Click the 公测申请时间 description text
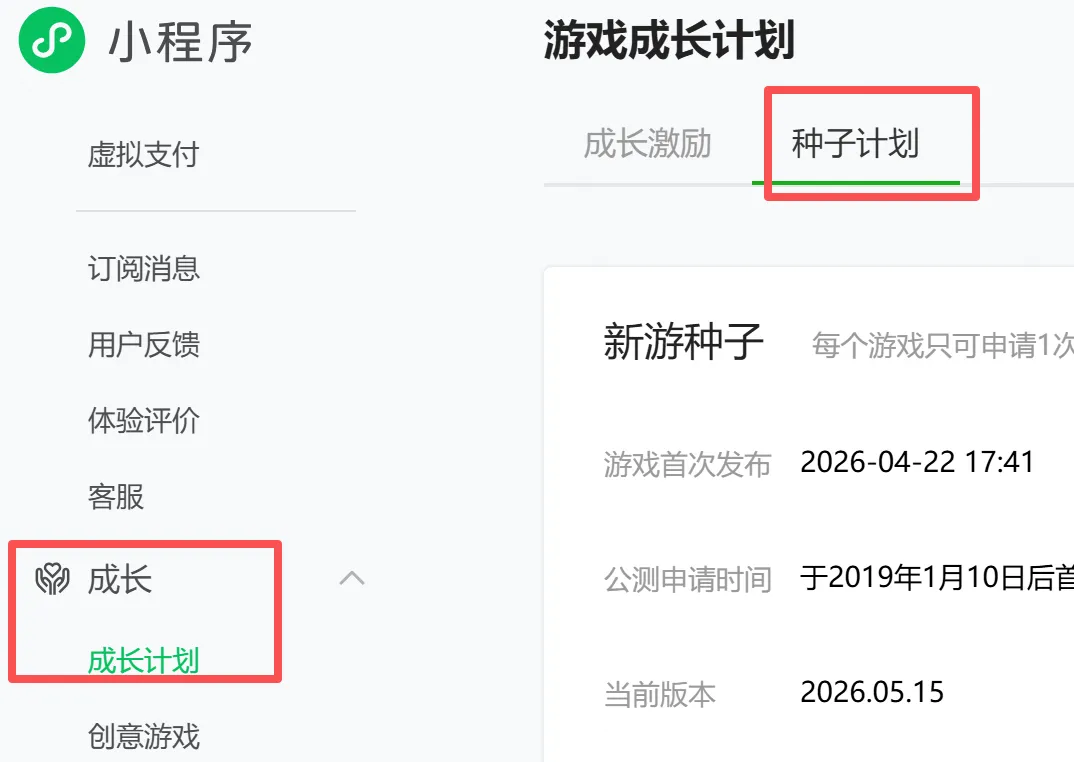 tap(937, 578)
